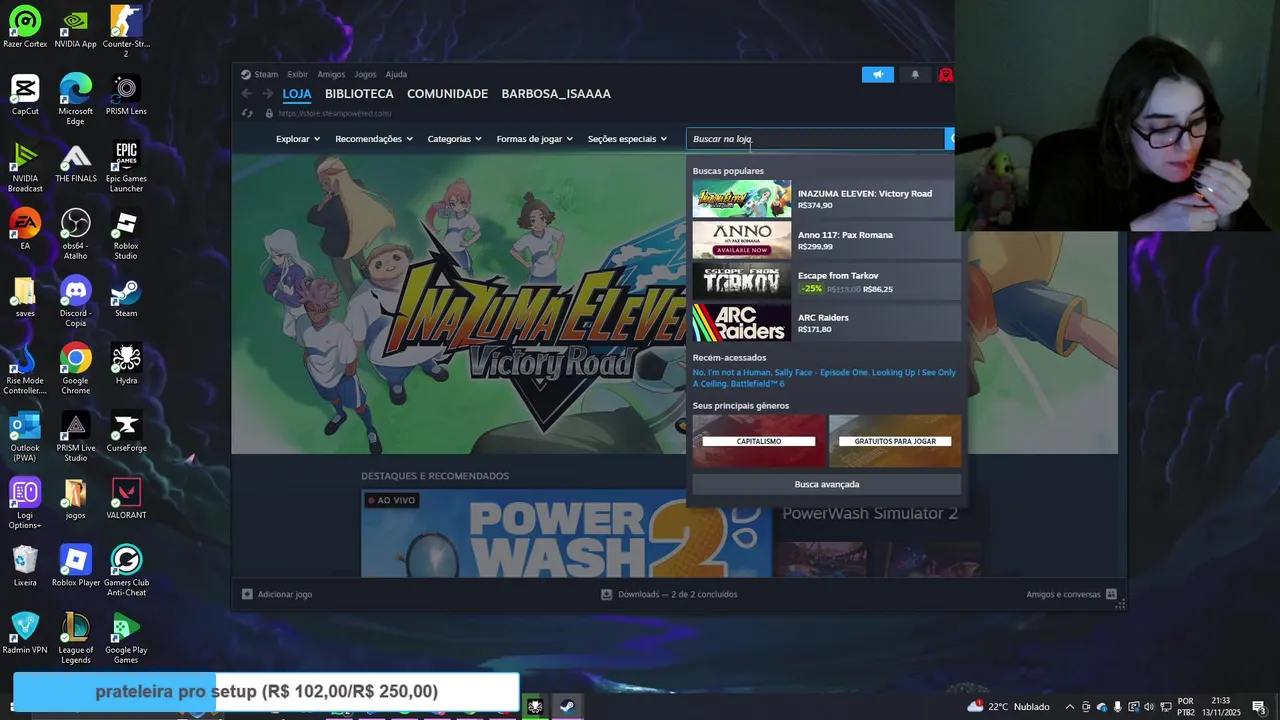Open the Ajuda menu

[396, 74]
